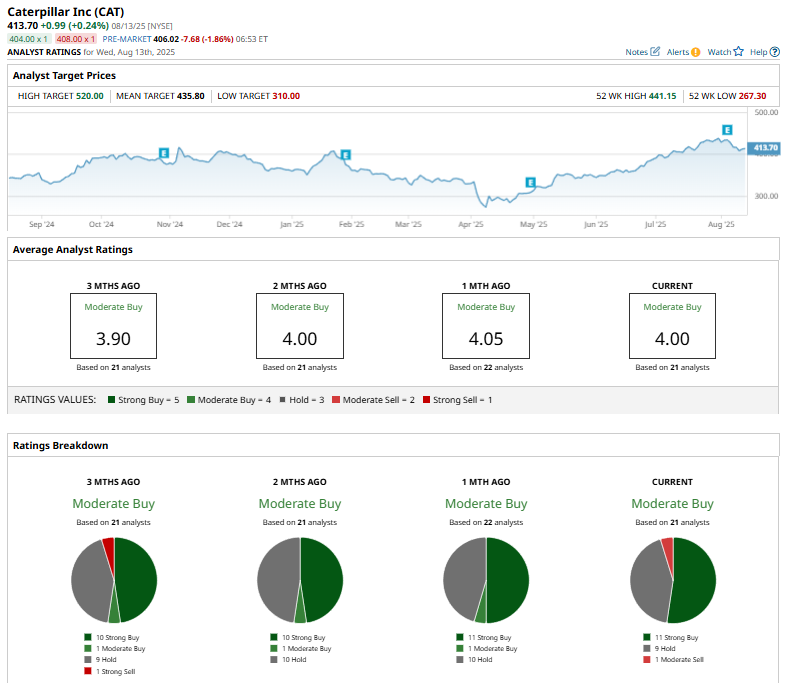Select the current 4.00 rating box
The image size is (786, 683).
tap(672, 326)
